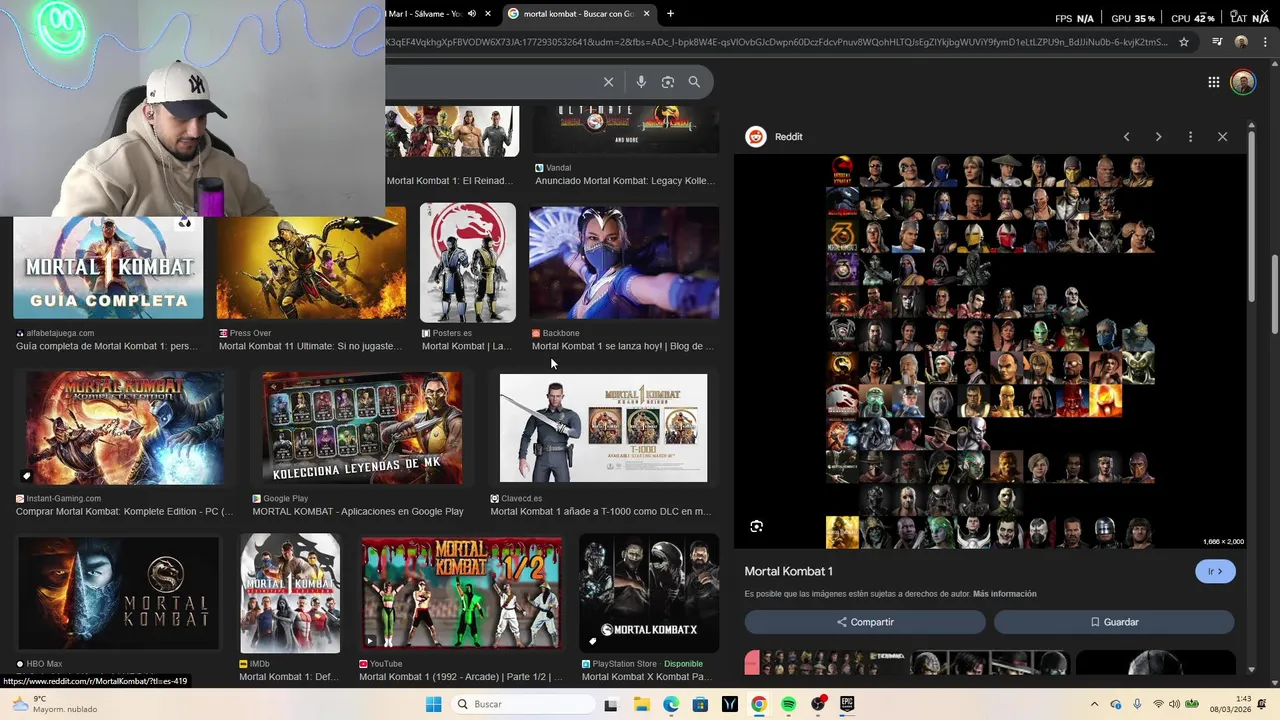
Task: Open the T-1000 DLC thumbnail
Action: point(603,428)
